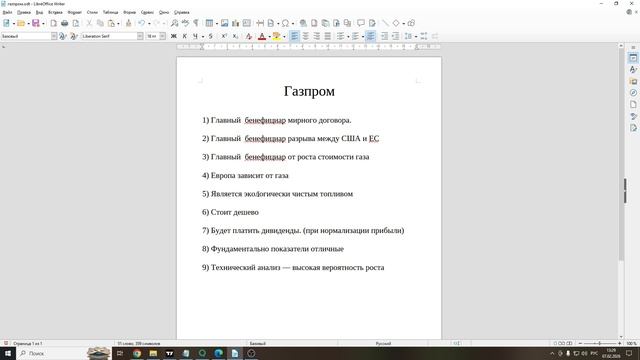640x360 pixels.
Task: Click the Open file folder icon
Action: tap(21, 23)
